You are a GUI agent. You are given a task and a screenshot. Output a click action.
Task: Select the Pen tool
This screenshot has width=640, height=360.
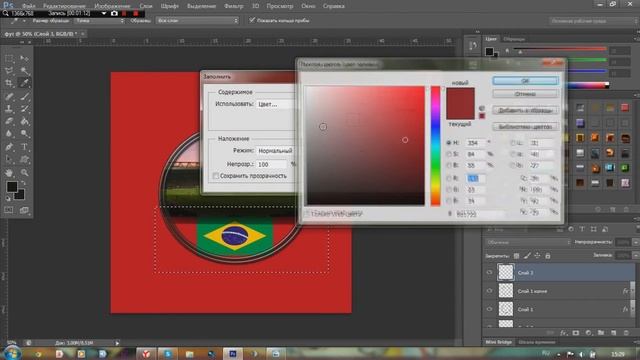coord(9,147)
